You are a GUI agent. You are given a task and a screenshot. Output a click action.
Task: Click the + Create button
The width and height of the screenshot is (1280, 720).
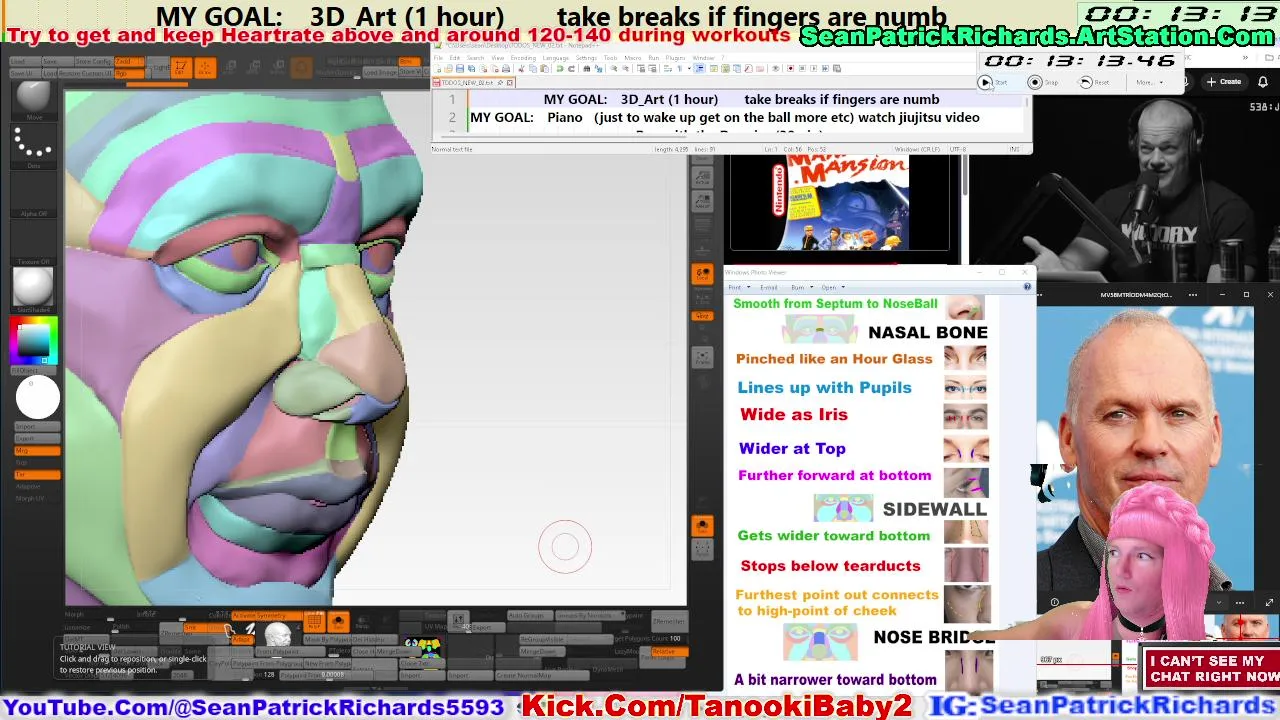(x=1224, y=82)
